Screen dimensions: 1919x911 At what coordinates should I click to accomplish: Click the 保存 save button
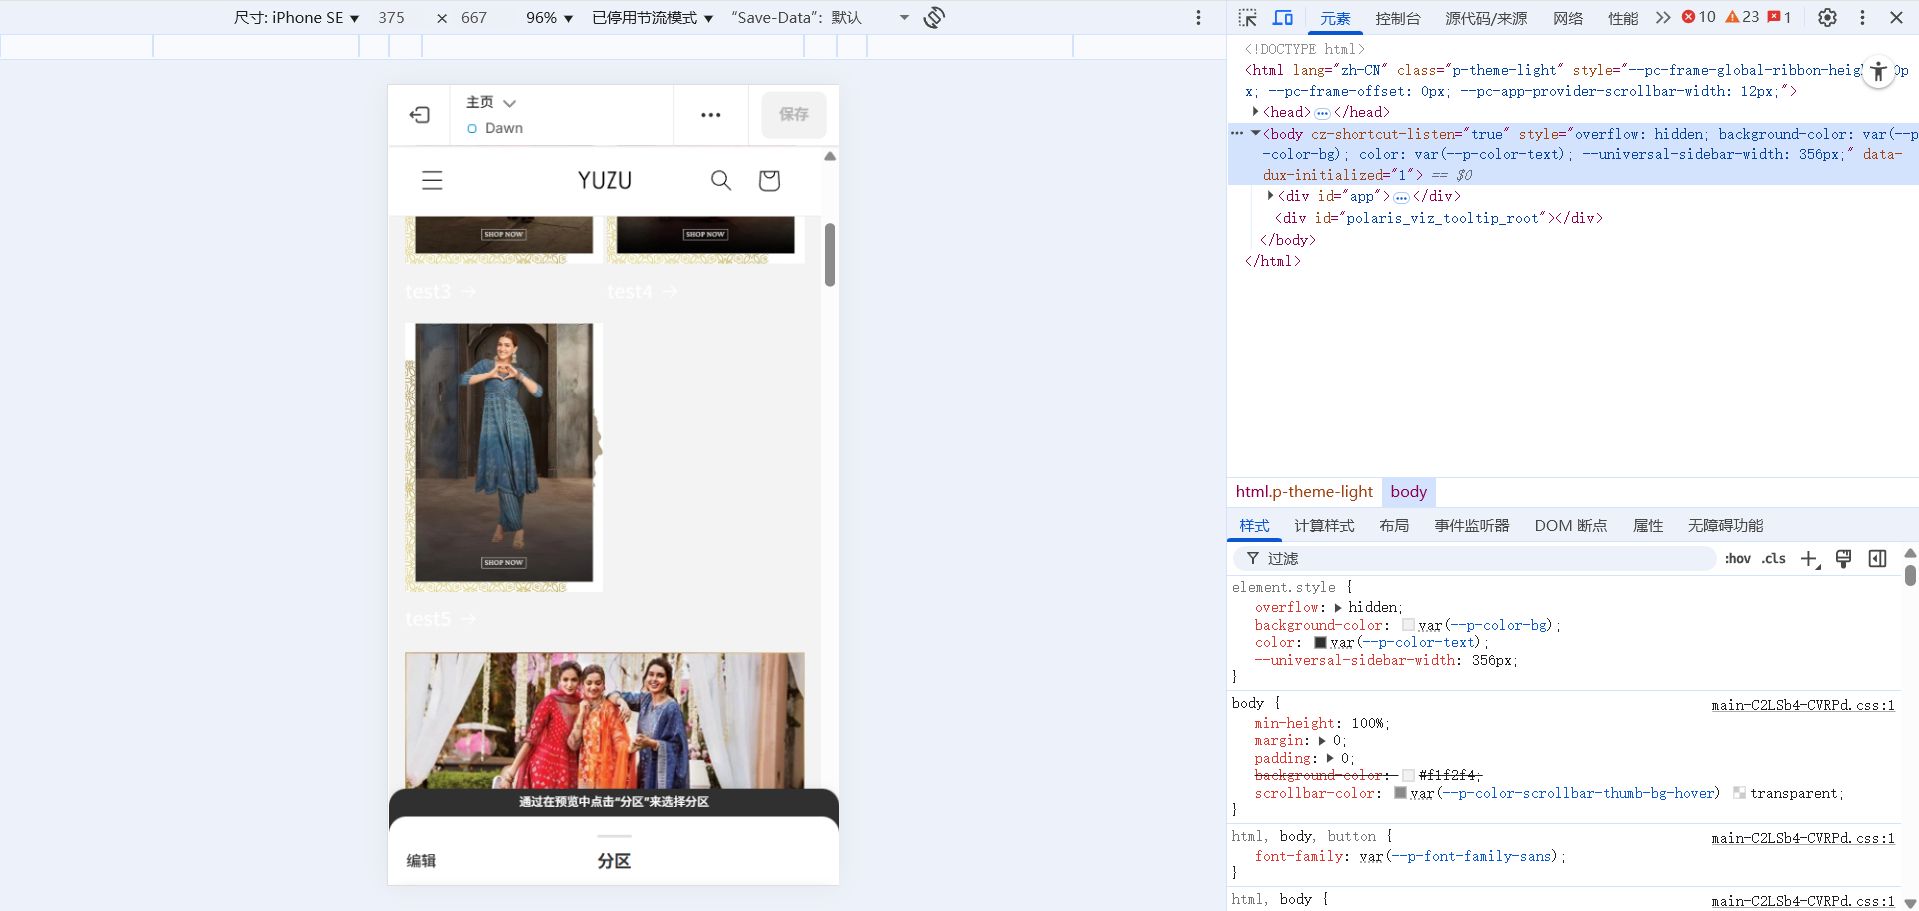point(794,114)
